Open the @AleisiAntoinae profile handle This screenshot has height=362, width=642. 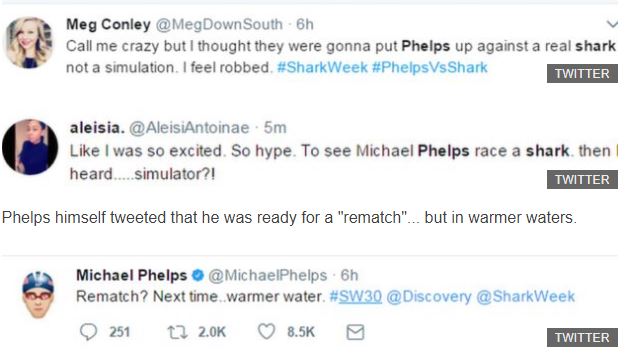coord(189,128)
